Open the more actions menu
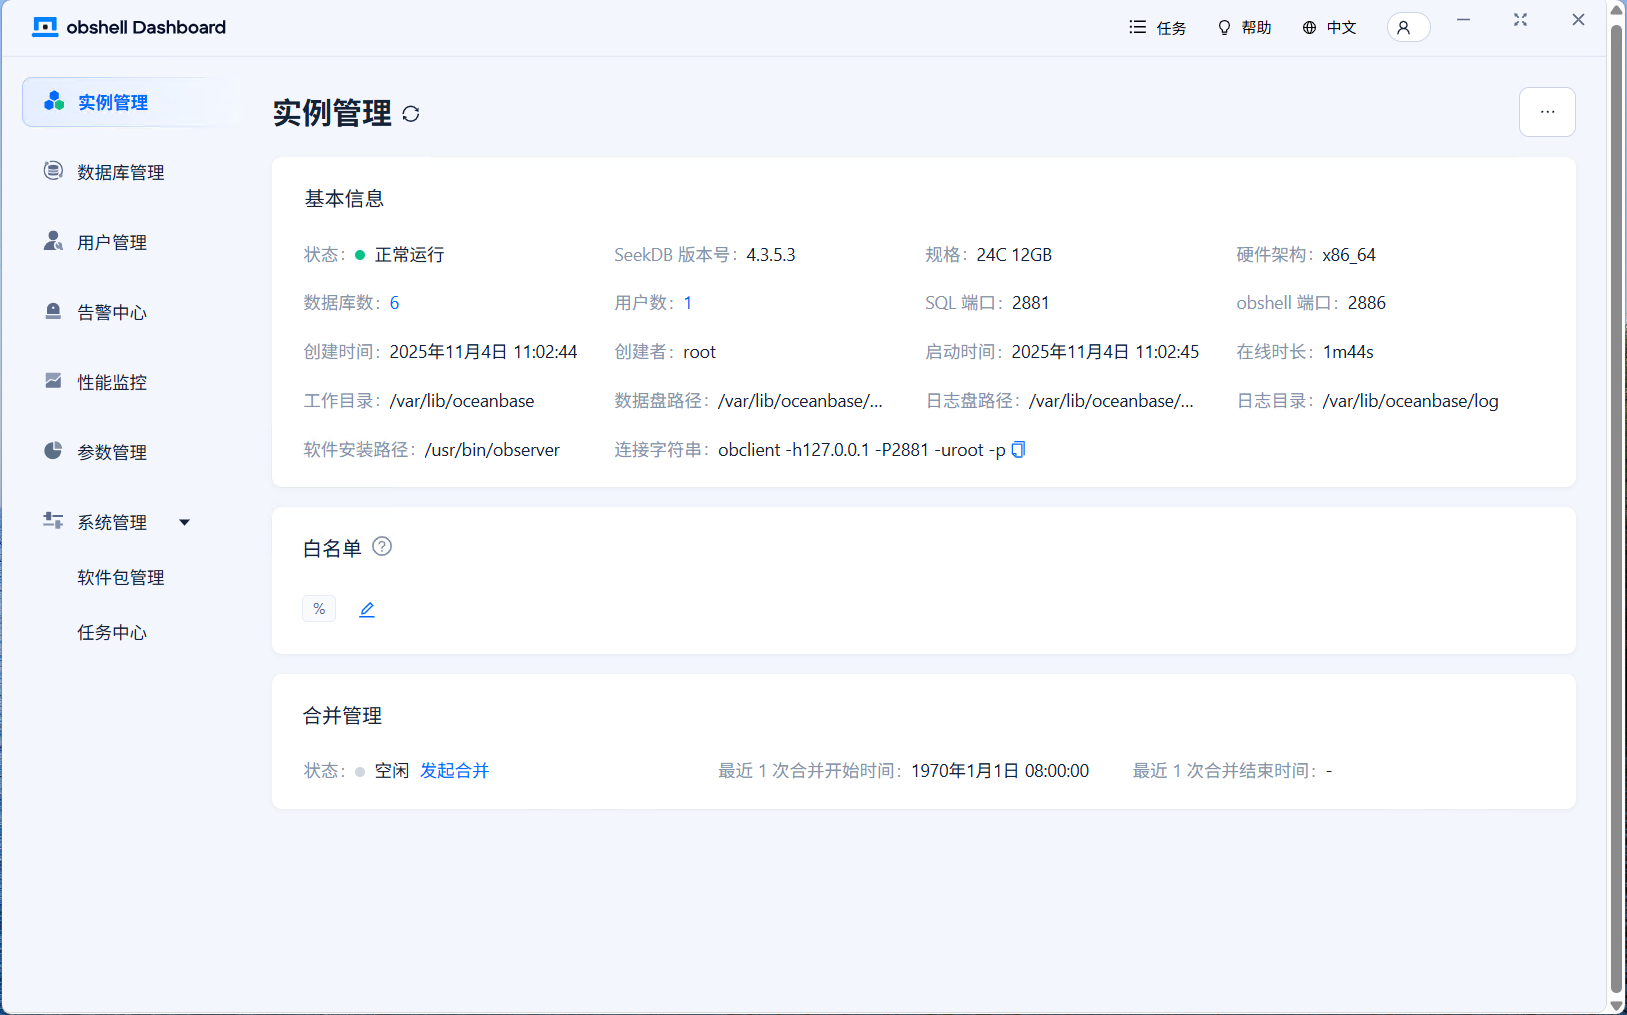 coord(1547,112)
